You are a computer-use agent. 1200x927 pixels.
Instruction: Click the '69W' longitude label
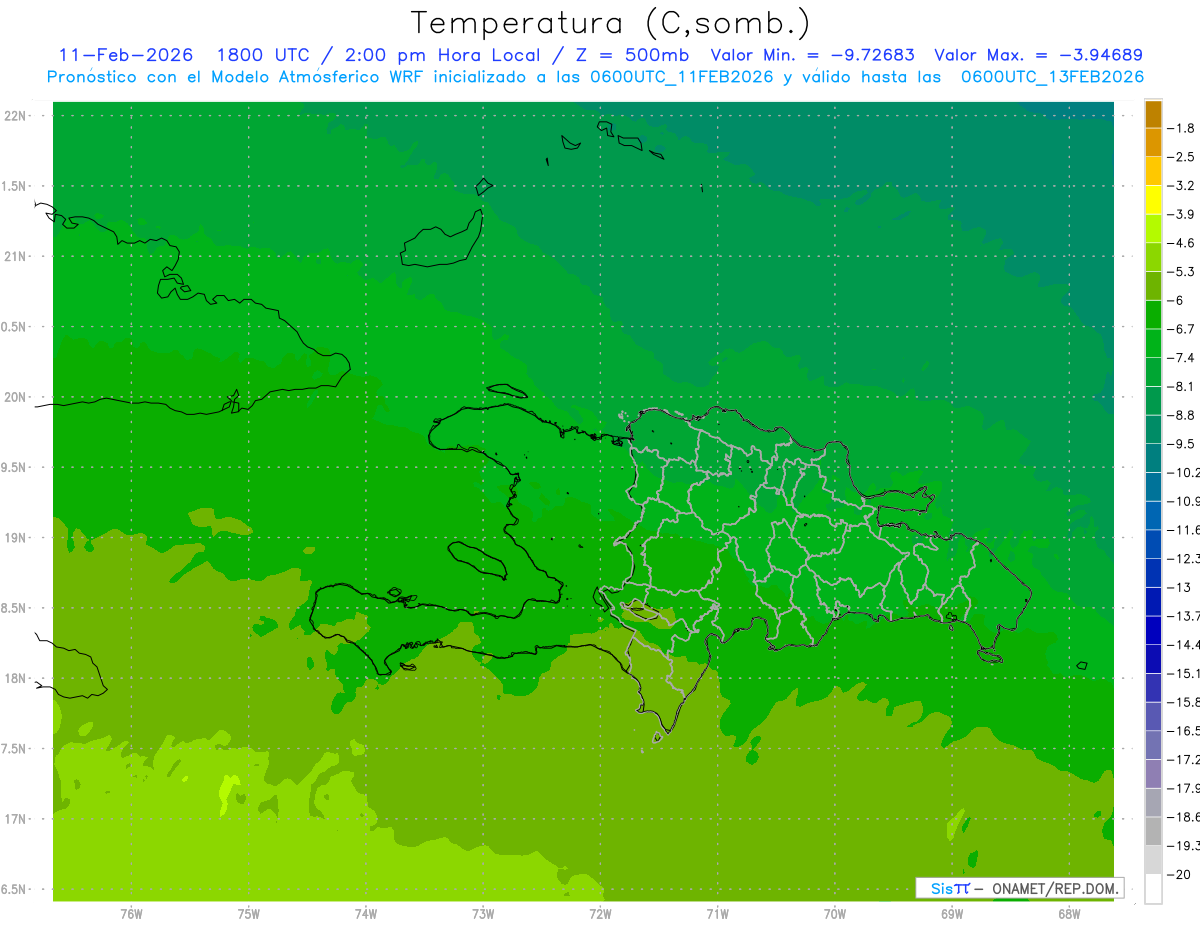[951, 914]
